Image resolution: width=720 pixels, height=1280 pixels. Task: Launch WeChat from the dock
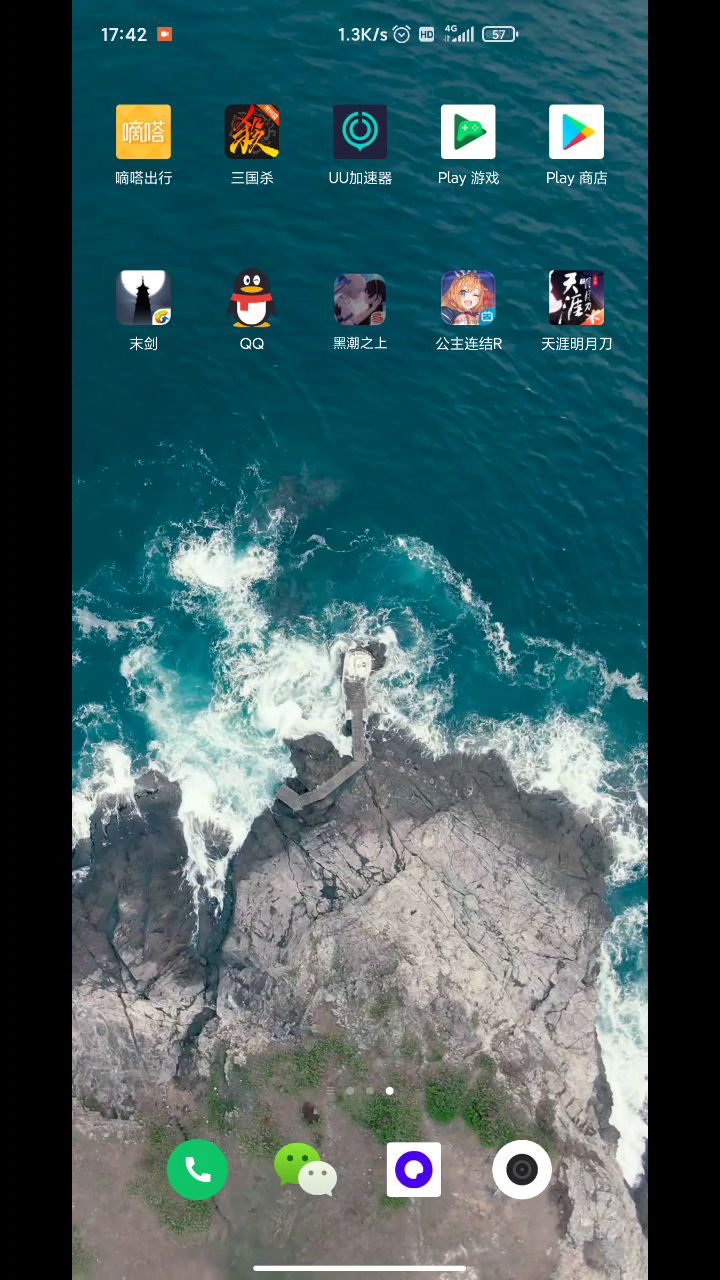point(305,1169)
